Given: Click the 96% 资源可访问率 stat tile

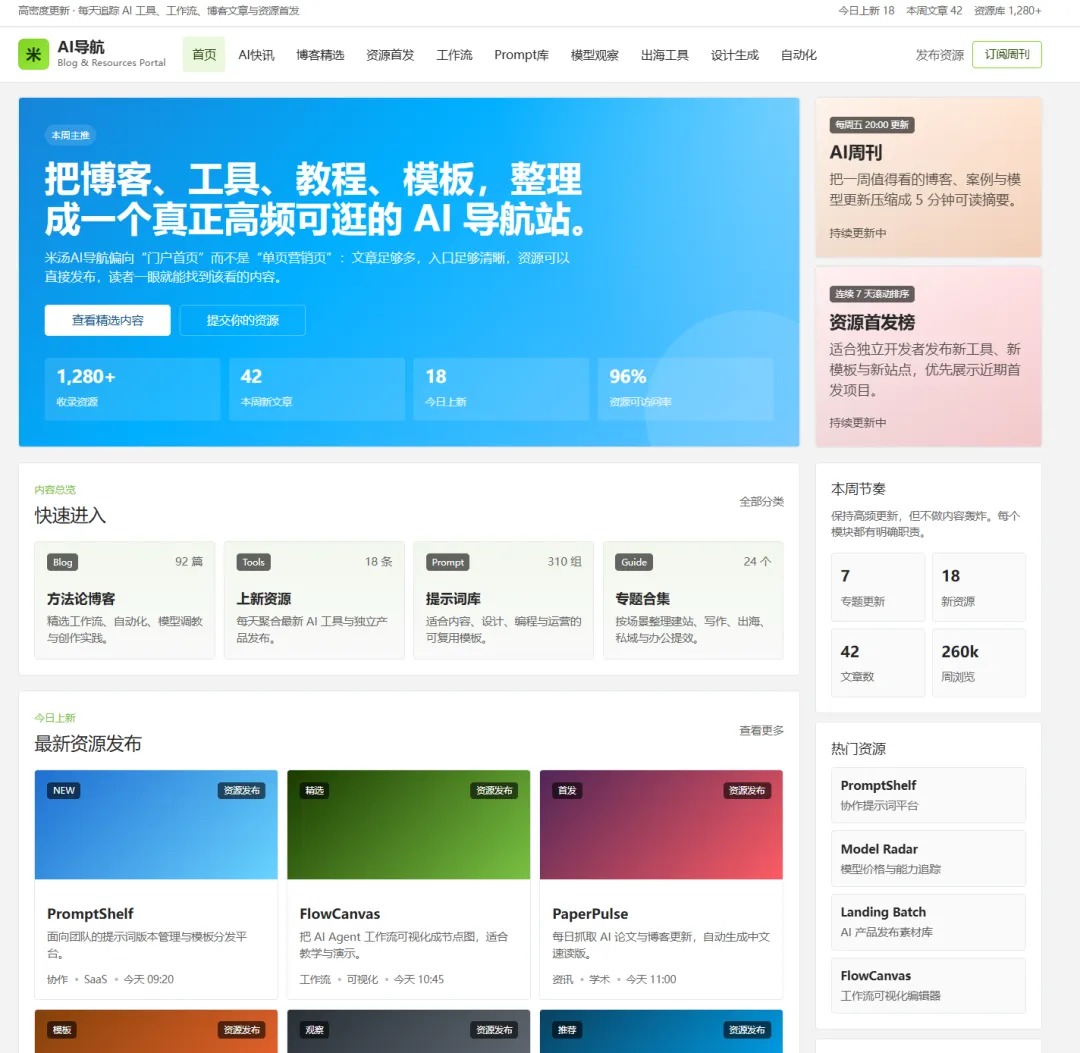Looking at the screenshot, I should [x=686, y=388].
